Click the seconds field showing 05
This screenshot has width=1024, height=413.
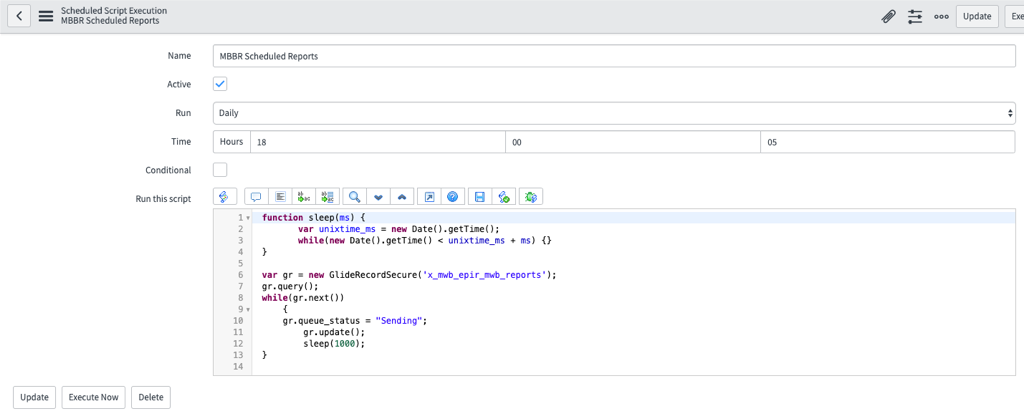[x=888, y=142]
